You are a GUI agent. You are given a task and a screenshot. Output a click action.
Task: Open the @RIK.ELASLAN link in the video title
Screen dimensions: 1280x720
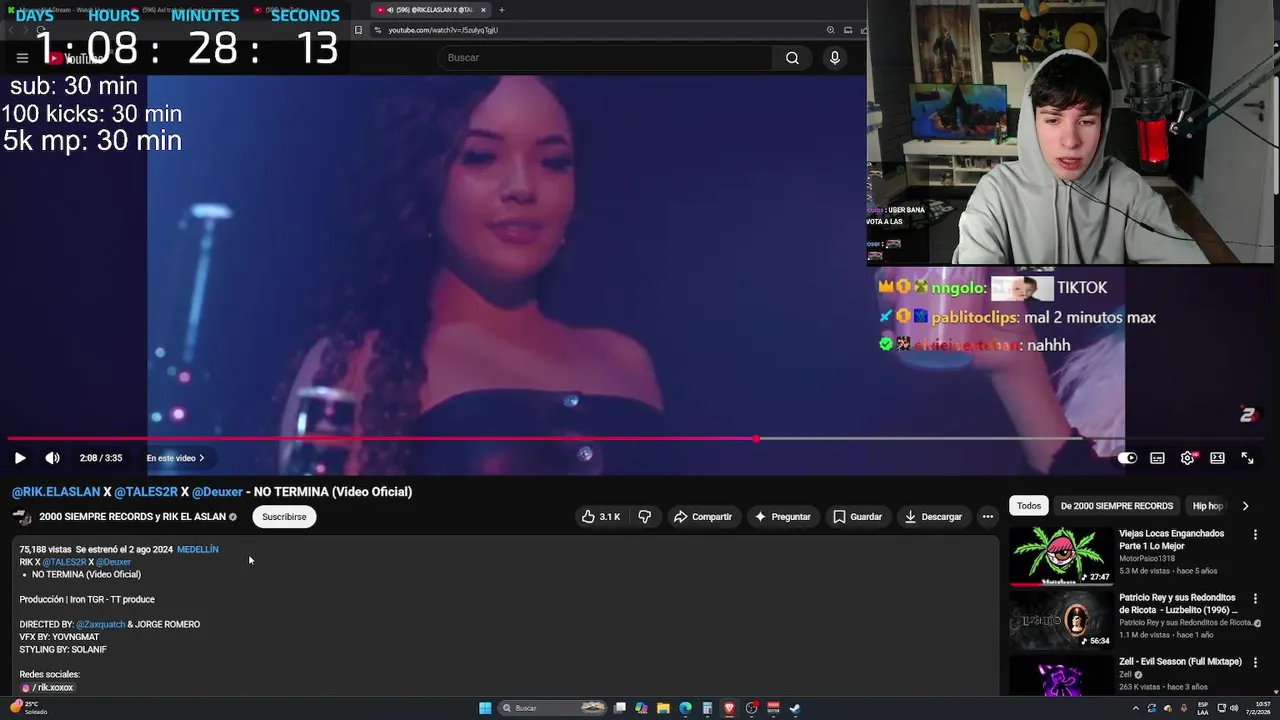point(56,492)
